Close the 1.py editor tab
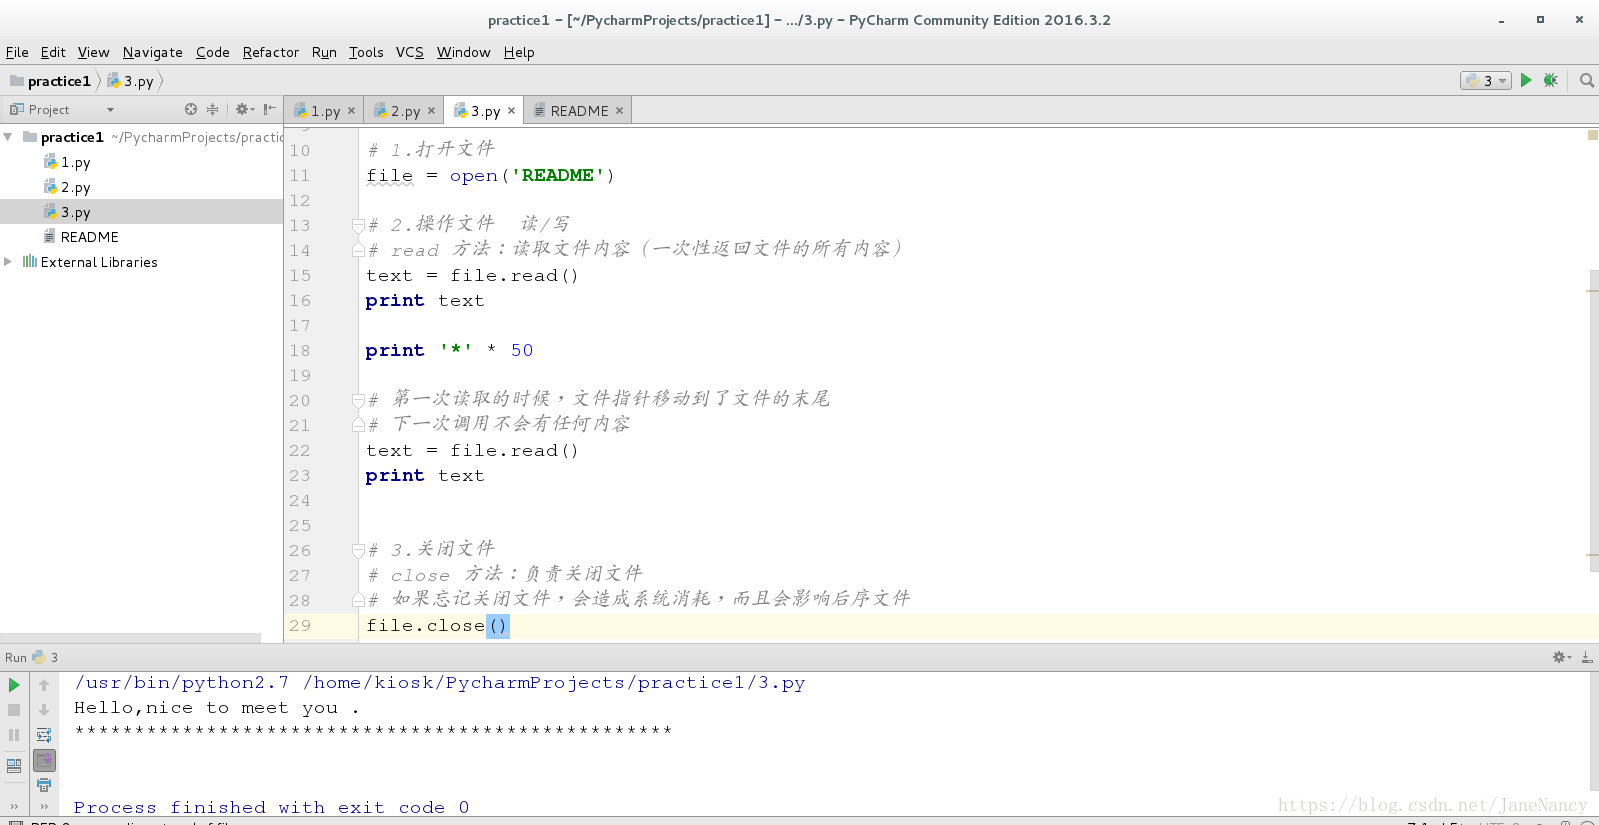The height and width of the screenshot is (825, 1599). (351, 111)
